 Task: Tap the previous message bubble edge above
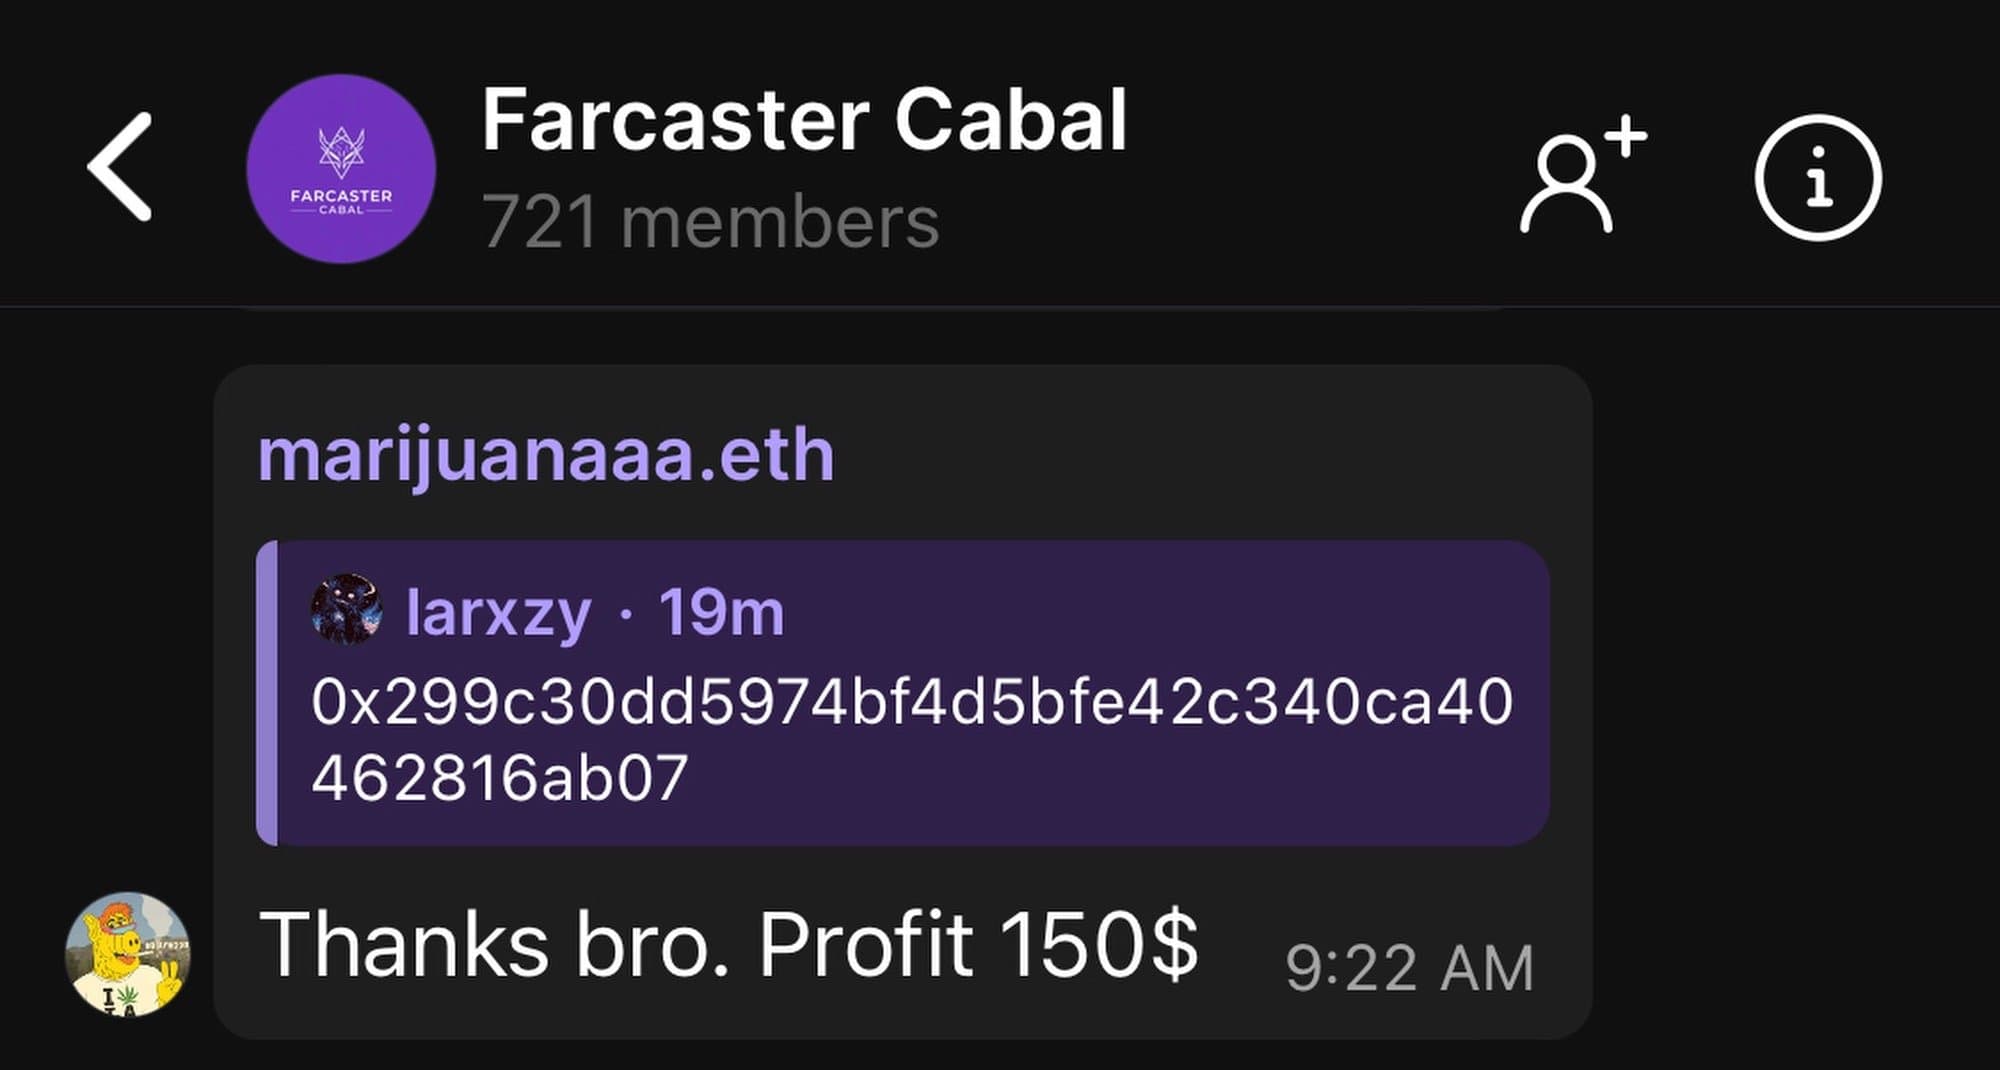pos(870,311)
